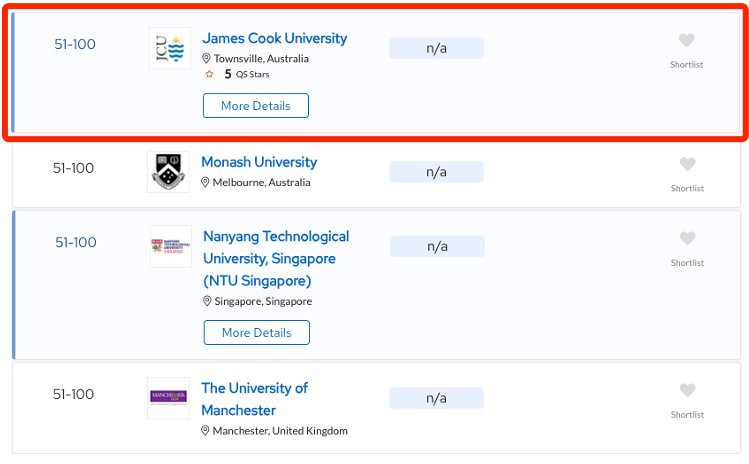Click the location pin beside Melbourne, Australia

(x=205, y=182)
